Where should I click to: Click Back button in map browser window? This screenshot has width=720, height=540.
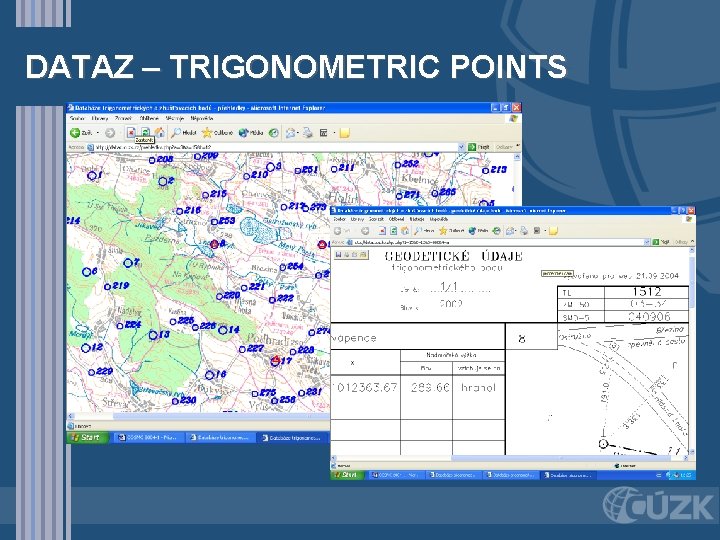click(x=81, y=133)
